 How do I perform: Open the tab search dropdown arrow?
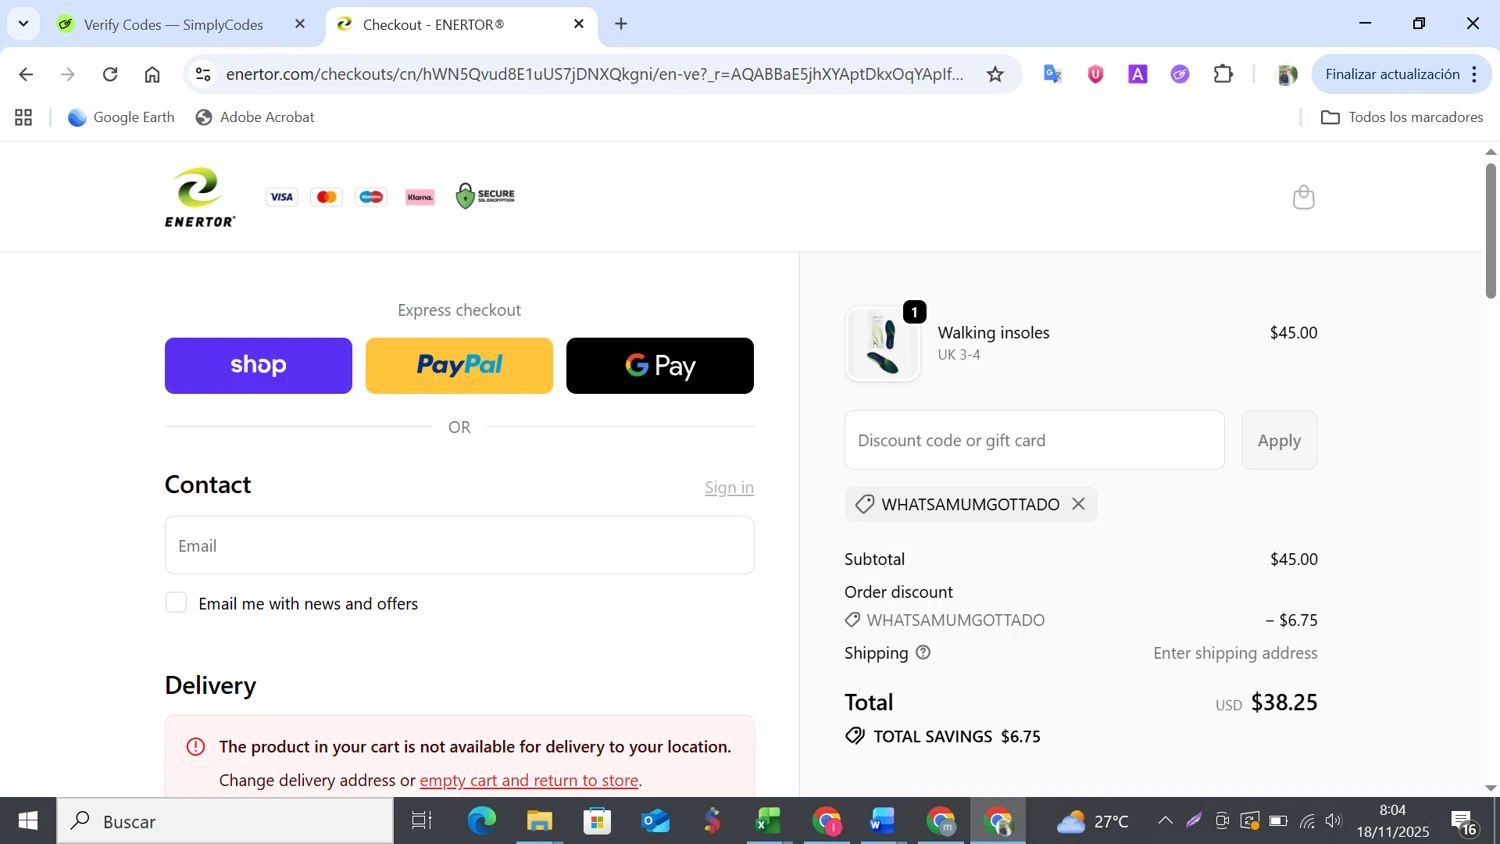[x=23, y=23]
